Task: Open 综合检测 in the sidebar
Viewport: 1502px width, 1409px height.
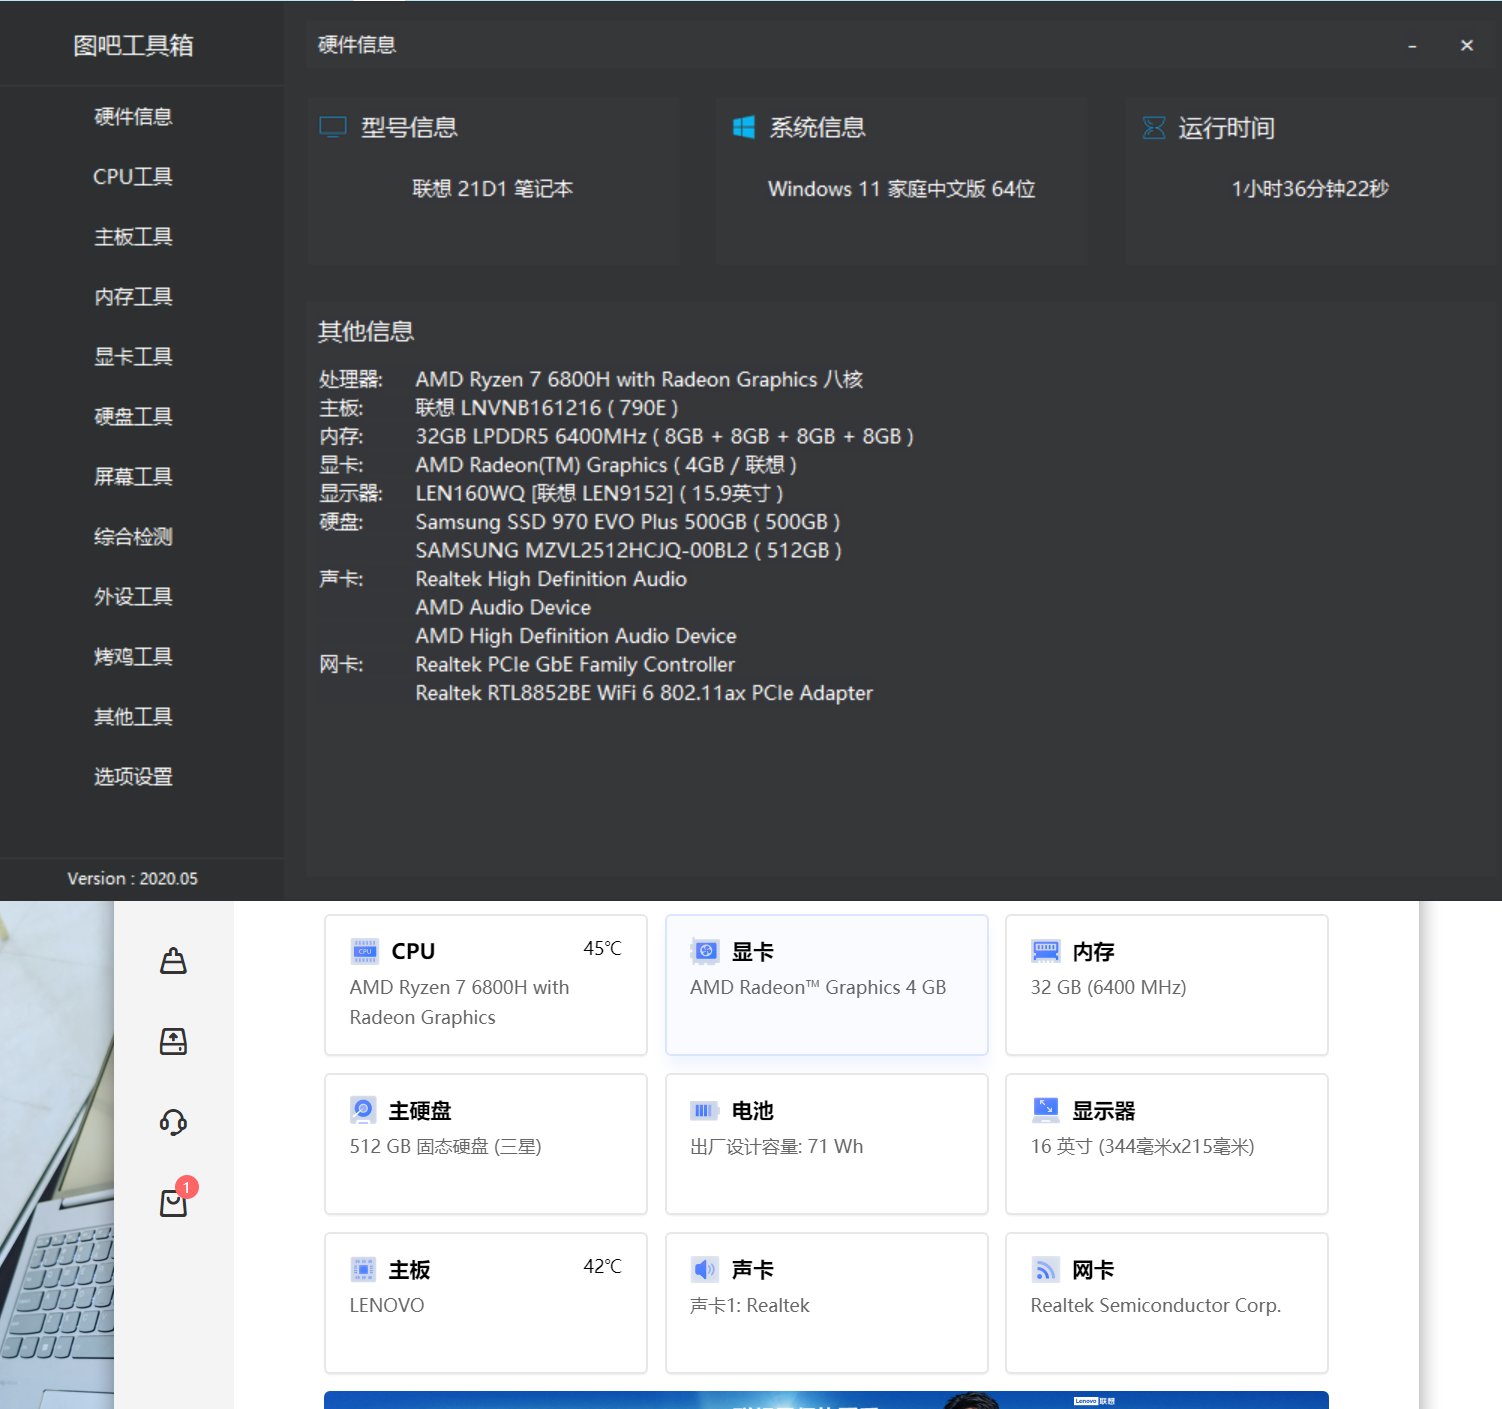Action: click(x=133, y=537)
